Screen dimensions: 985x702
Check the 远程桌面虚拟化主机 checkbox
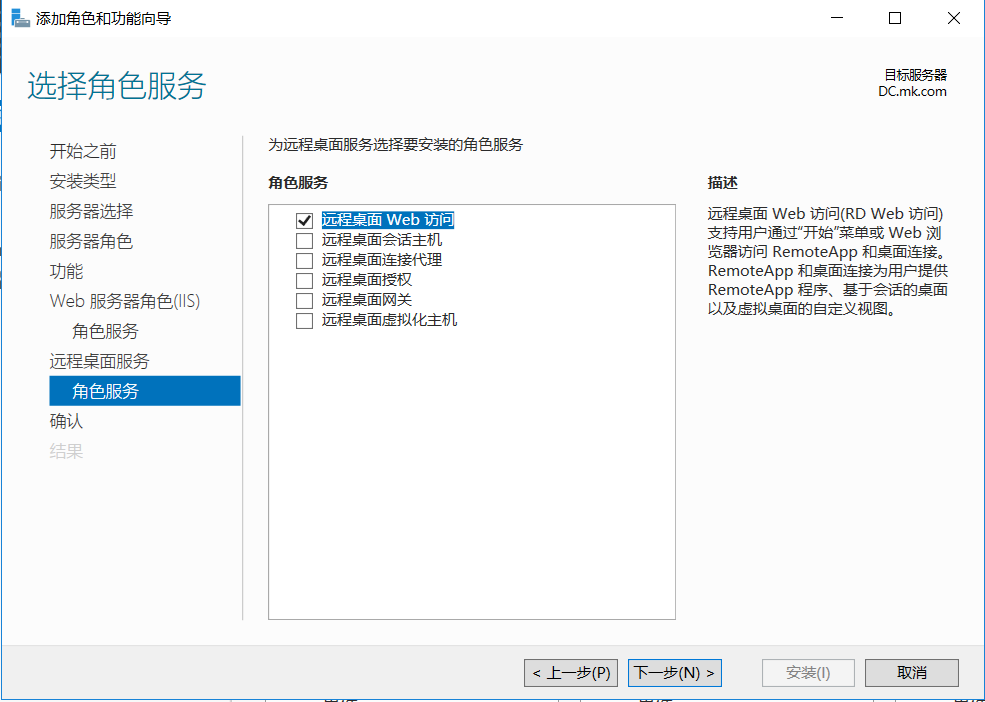[304, 320]
